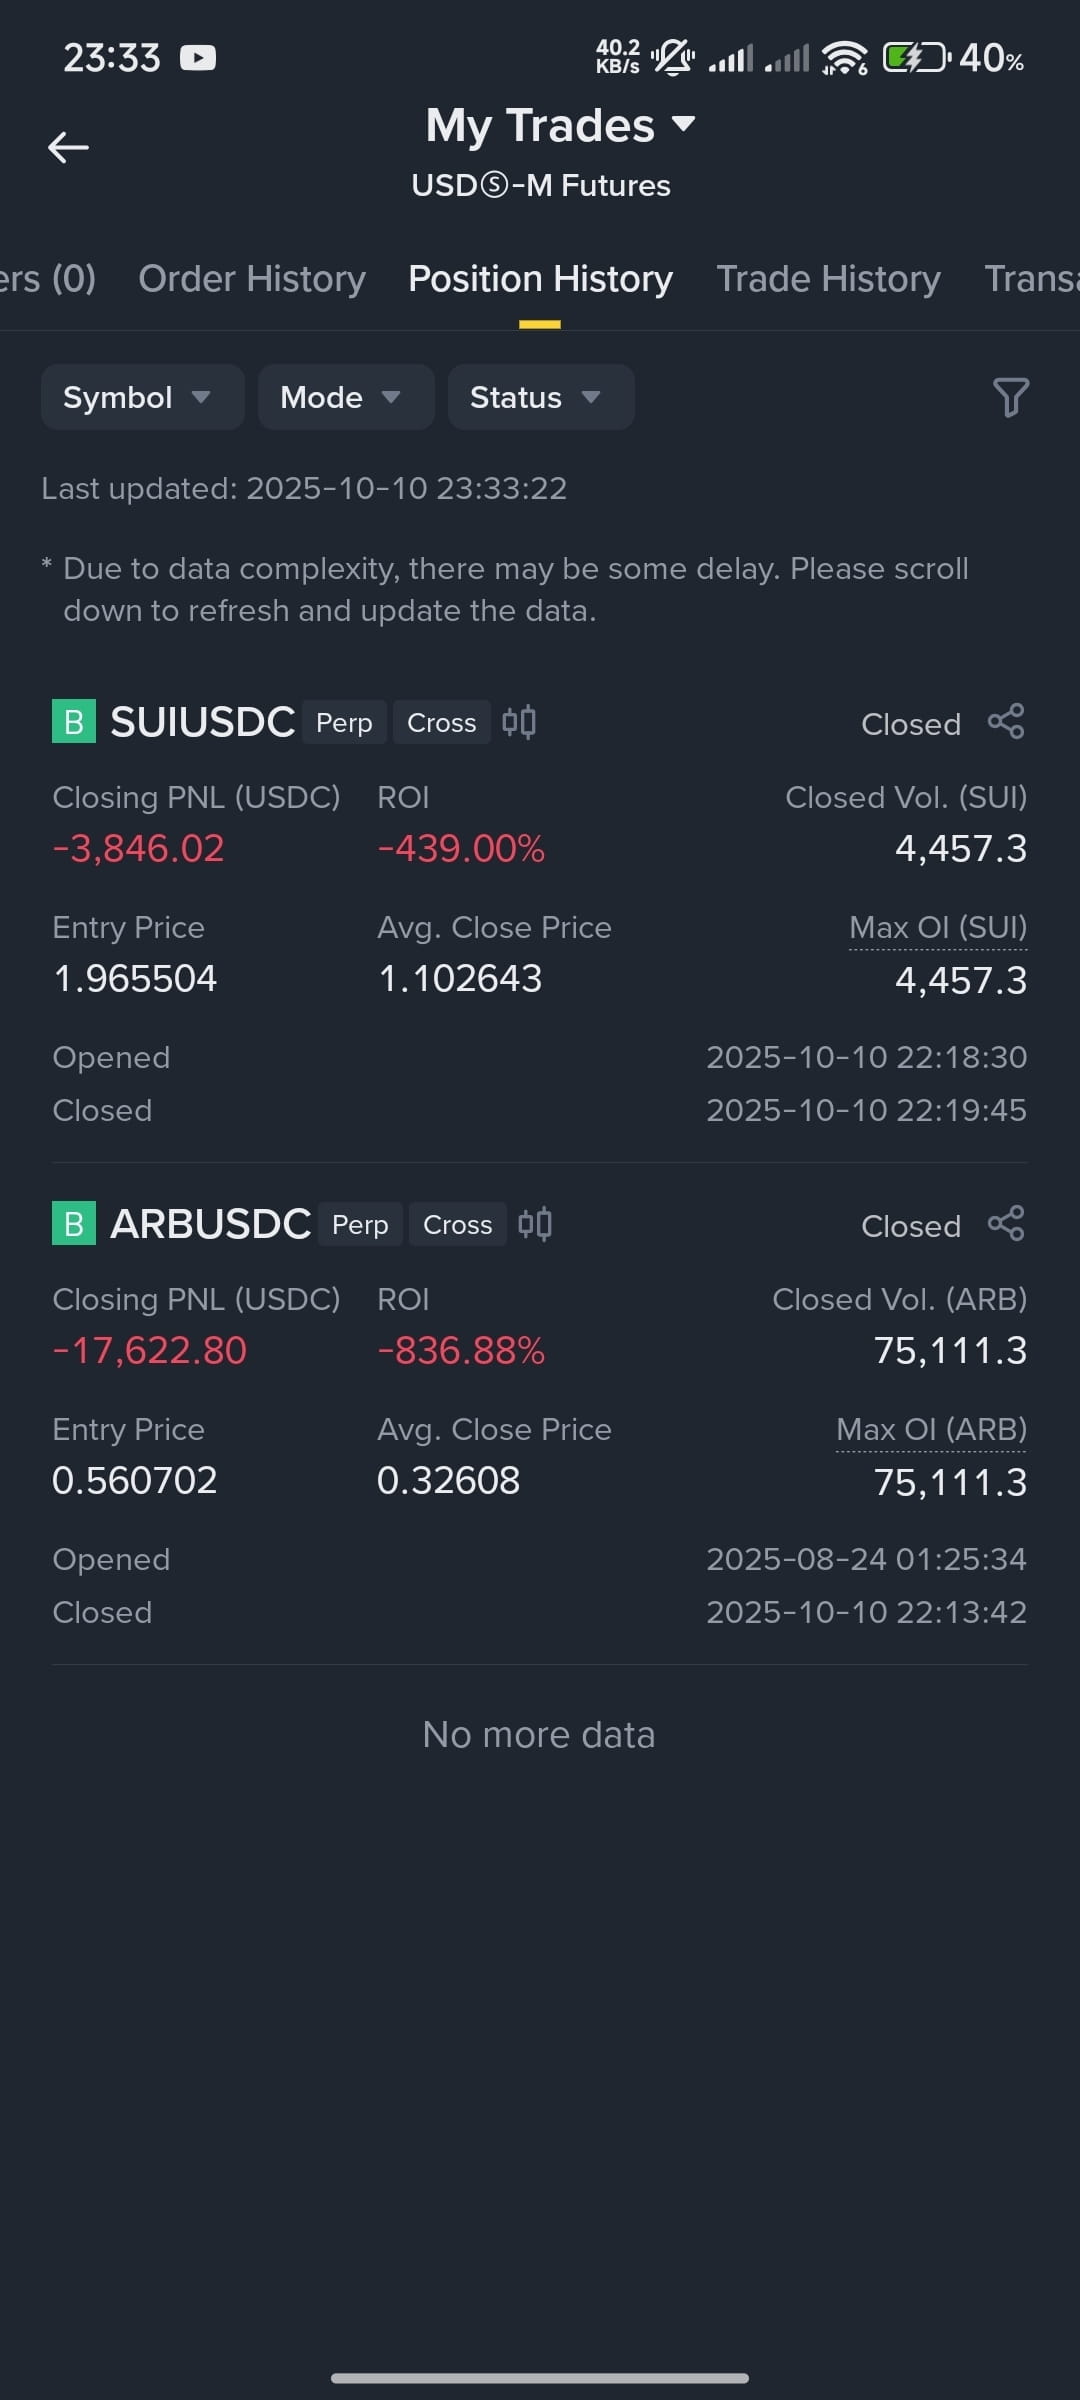Tap the home gesture bar

click(x=540, y=2378)
